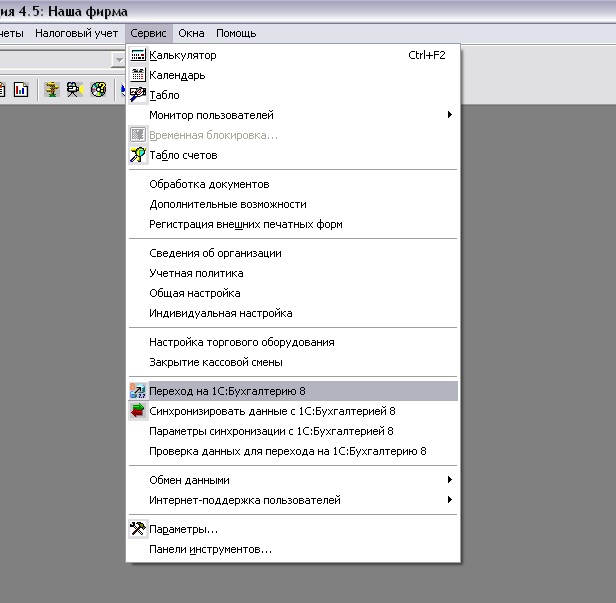This screenshot has width=616, height=603.
Task: Open Интернет-поддержка пользователей entry
Action: coord(293,500)
